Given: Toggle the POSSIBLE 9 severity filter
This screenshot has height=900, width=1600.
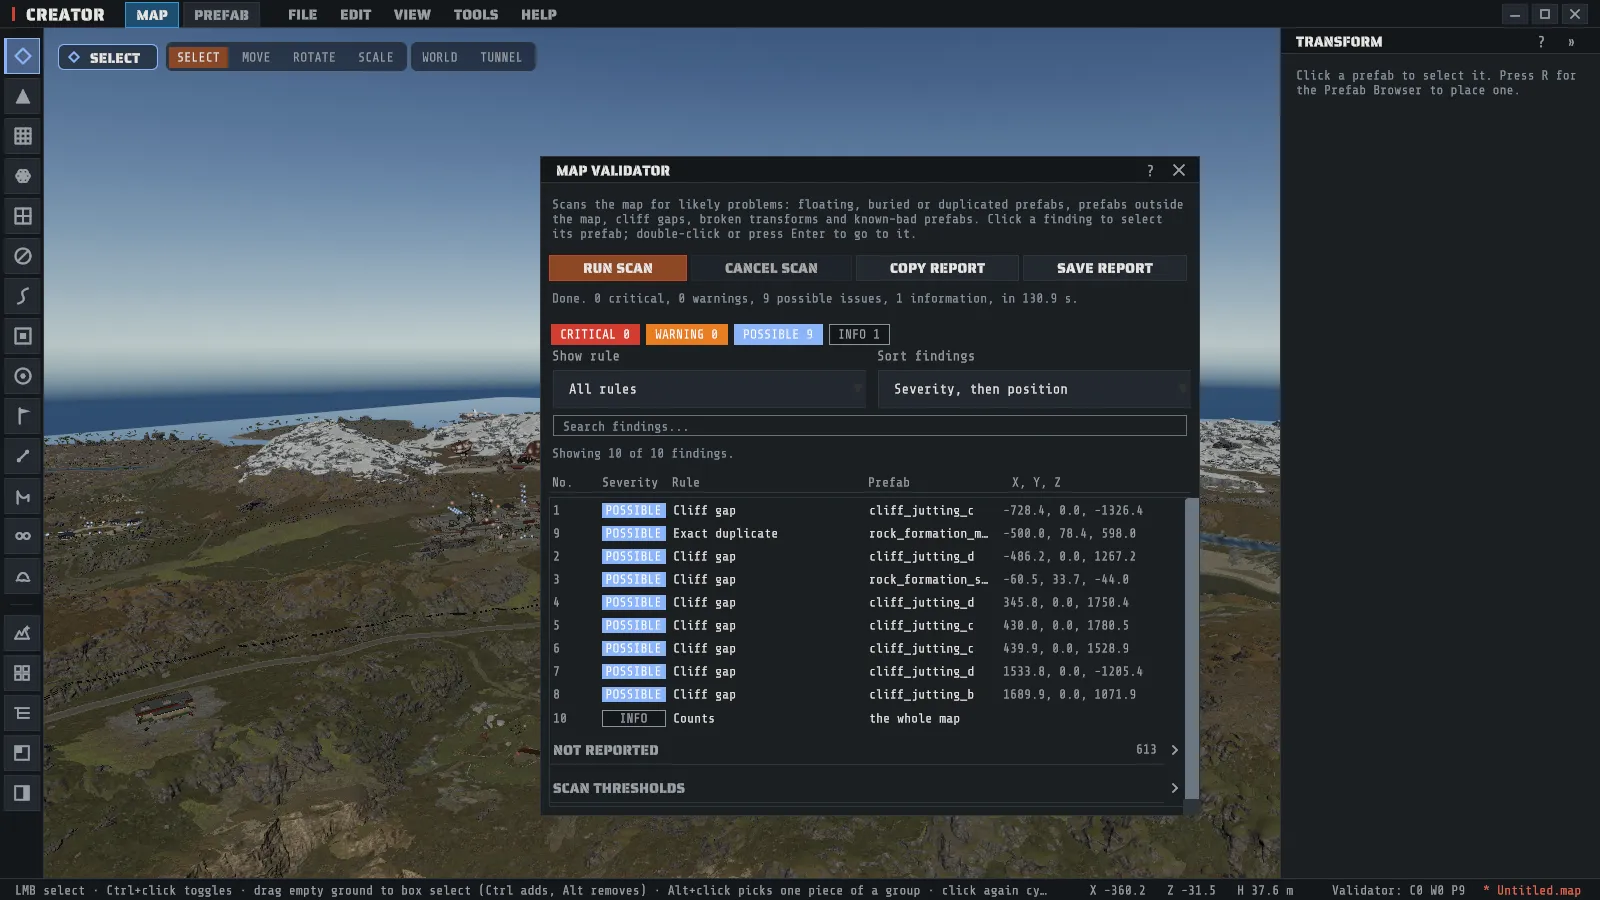Looking at the screenshot, I should (778, 334).
